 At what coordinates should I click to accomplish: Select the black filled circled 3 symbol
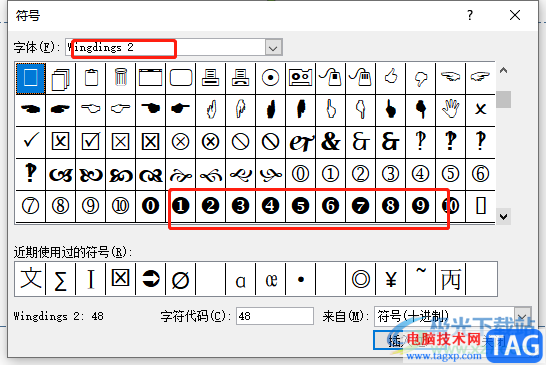click(x=240, y=206)
